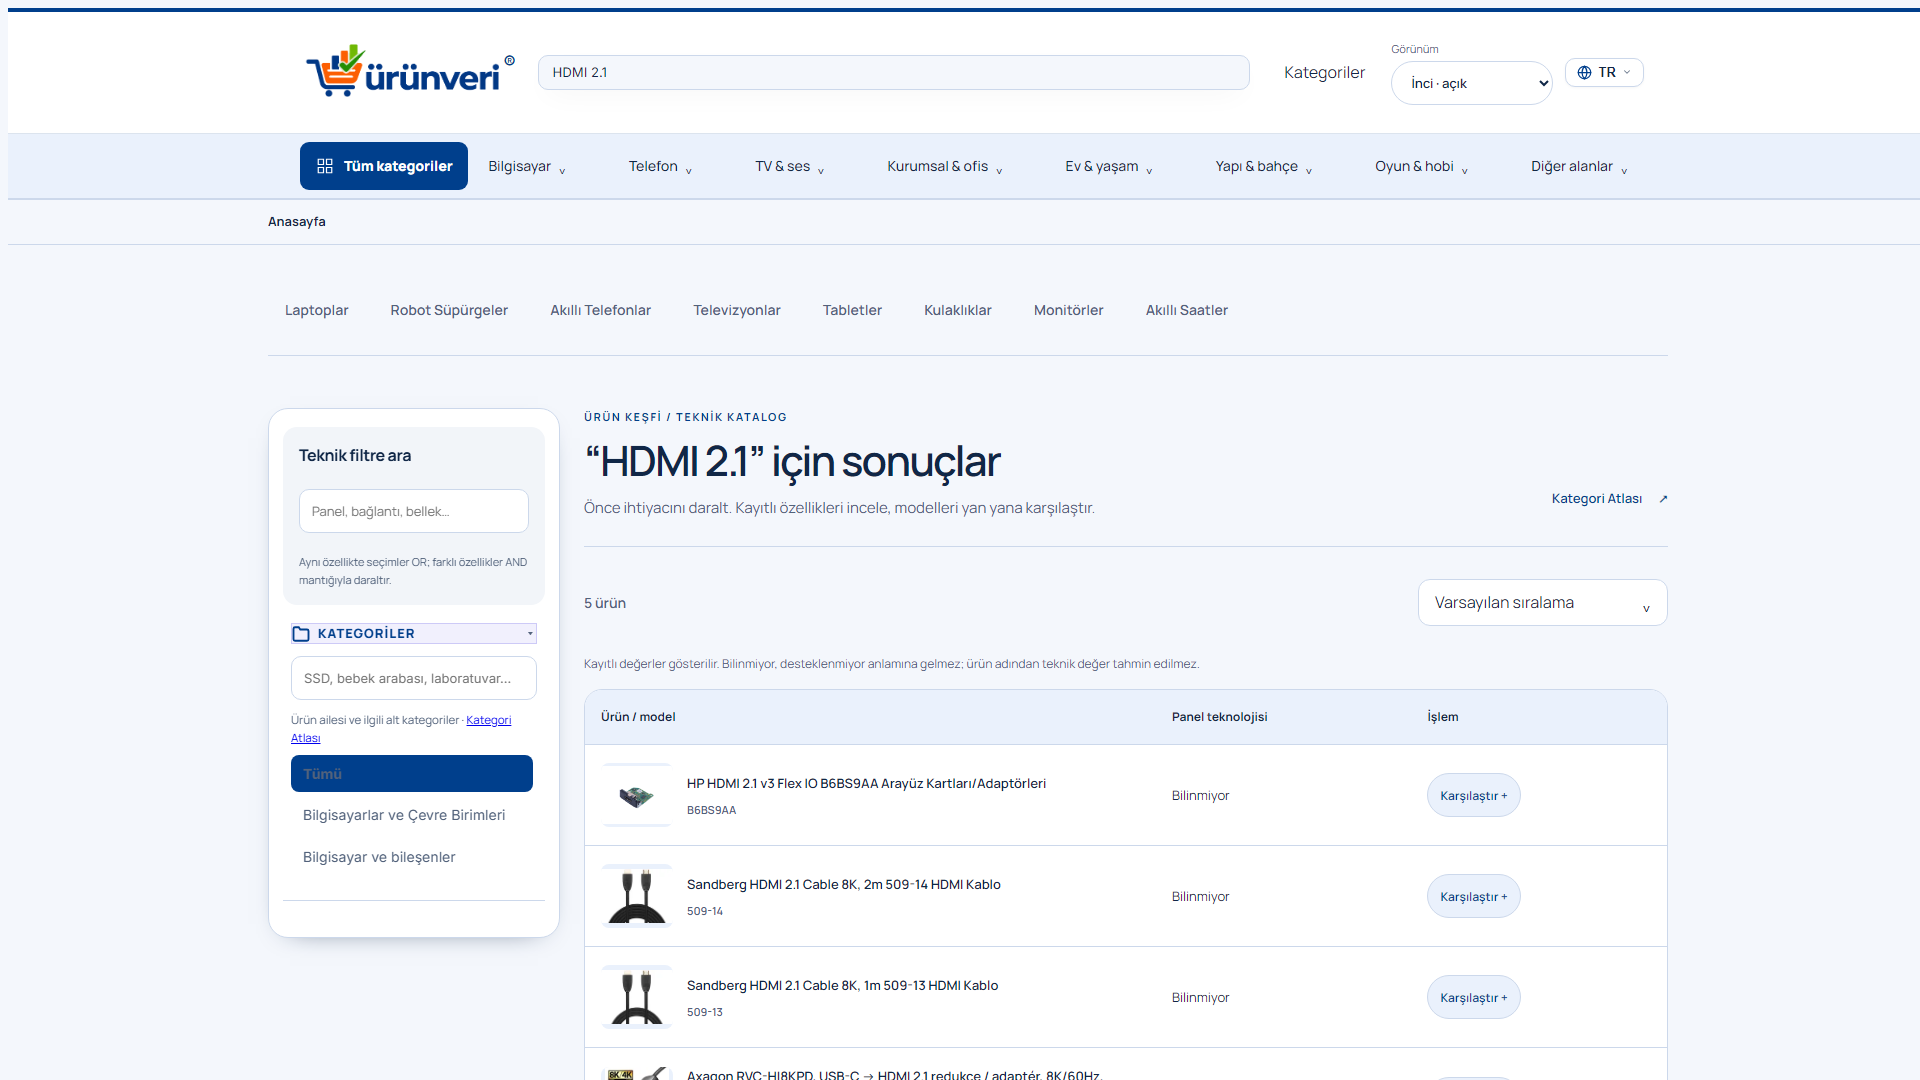Viewport: 1920px width, 1080px height.
Task: Click the category search input SSD, bebek arabası
Action: coord(413,678)
